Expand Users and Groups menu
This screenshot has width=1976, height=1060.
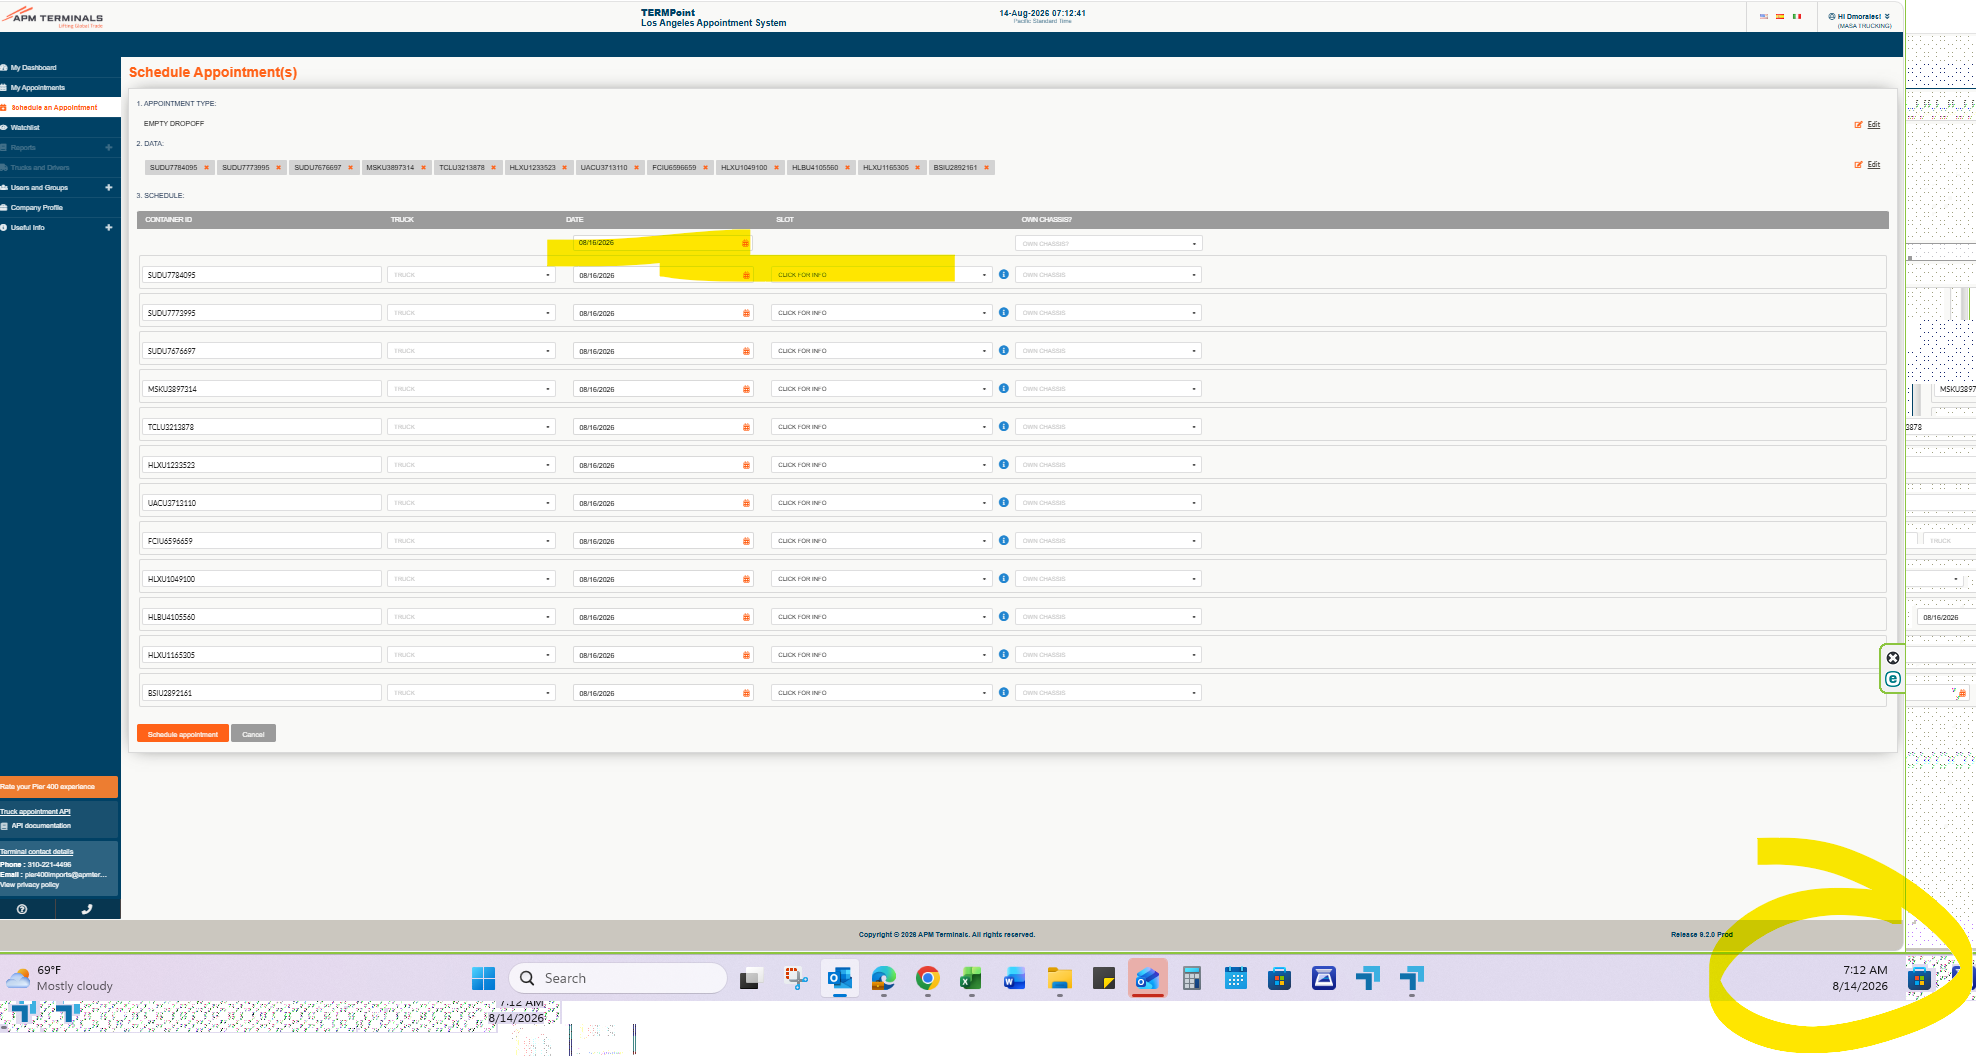point(108,188)
